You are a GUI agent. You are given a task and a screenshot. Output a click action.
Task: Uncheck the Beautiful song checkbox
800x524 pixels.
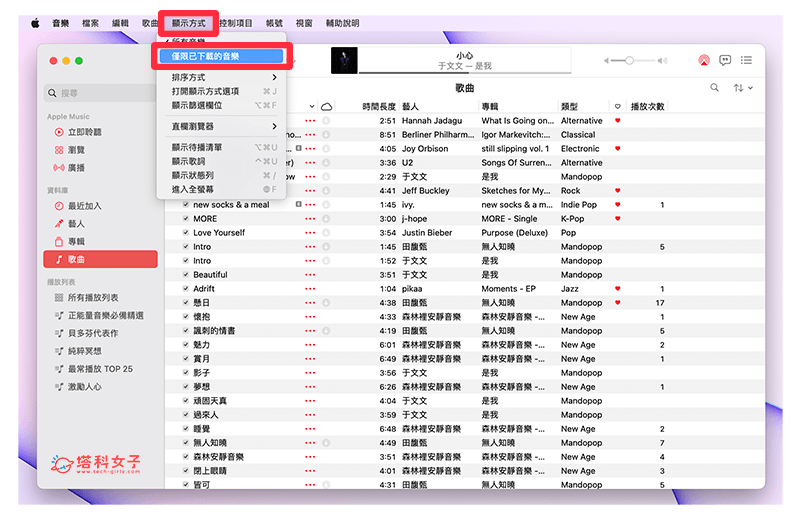(186, 274)
